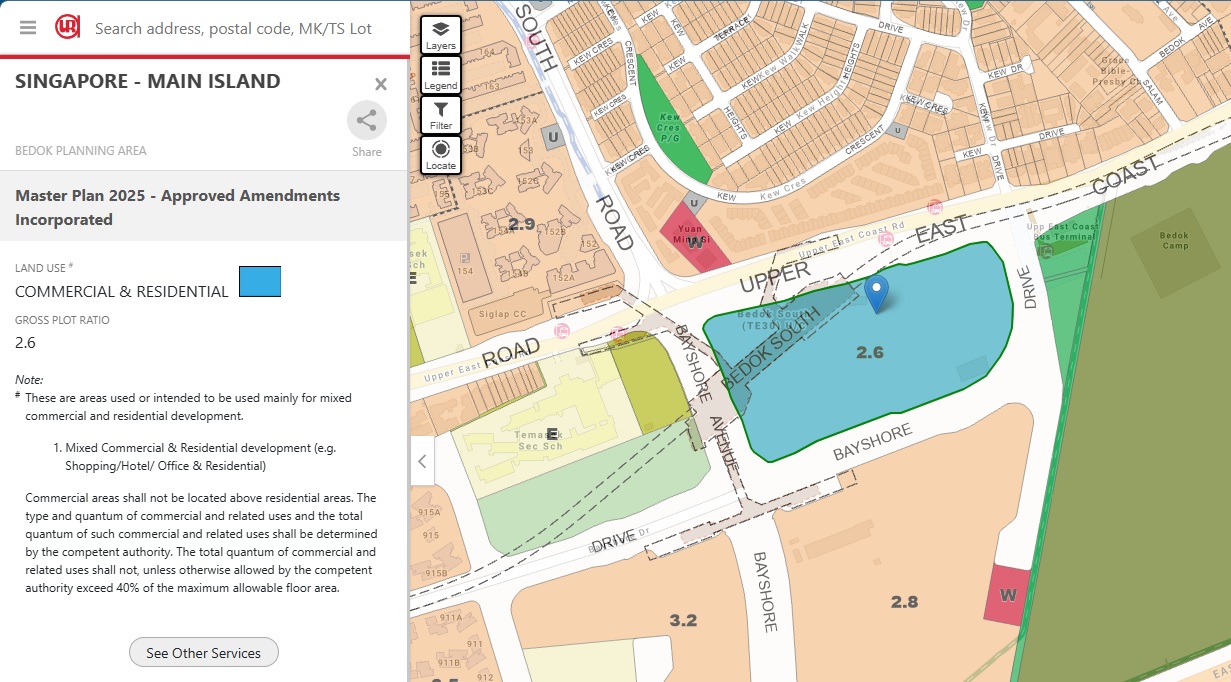Click the blue land use color swatch
Viewport: 1231px width, 682px height.
point(260,282)
